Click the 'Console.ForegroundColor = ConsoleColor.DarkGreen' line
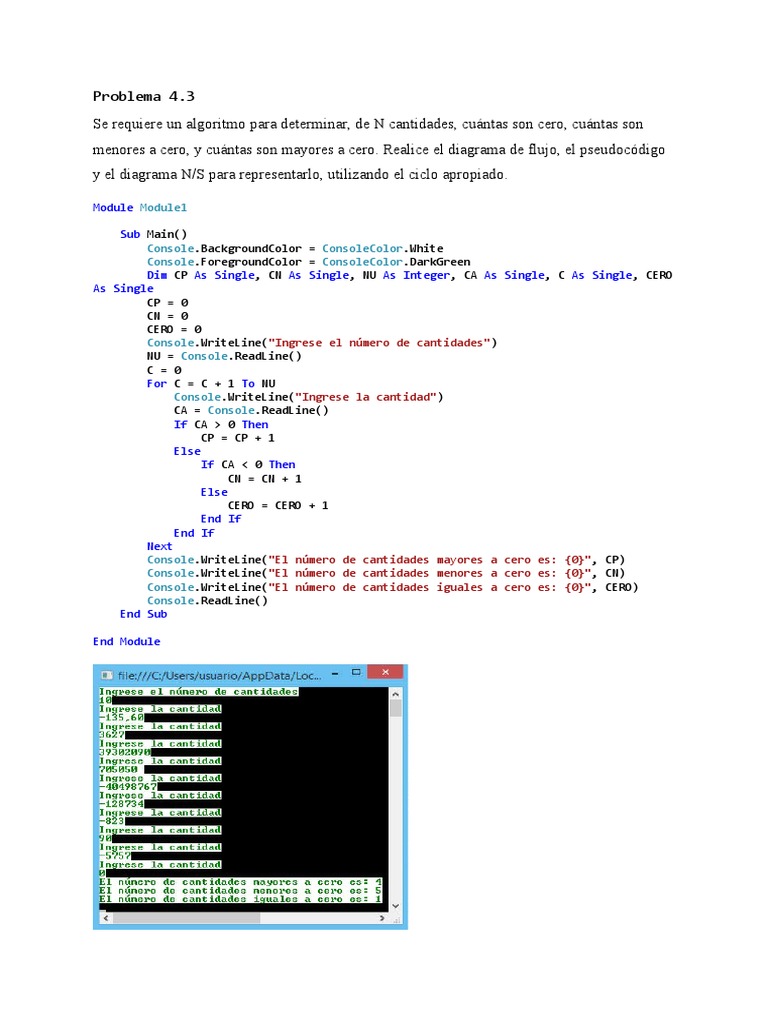768x1024 pixels. pos(308,262)
